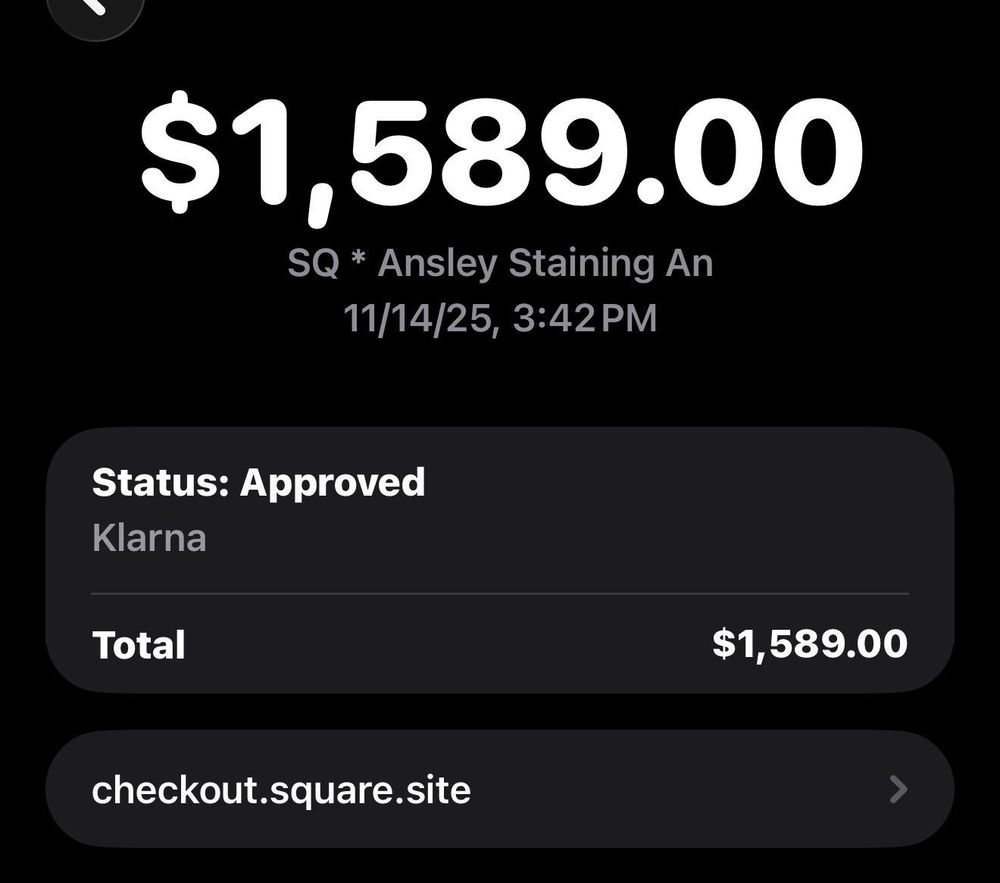This screenshot has width=1000, height=883.
Task: Select the merchant name SQ * Ansley Staining An
Action: coord(500,264)
